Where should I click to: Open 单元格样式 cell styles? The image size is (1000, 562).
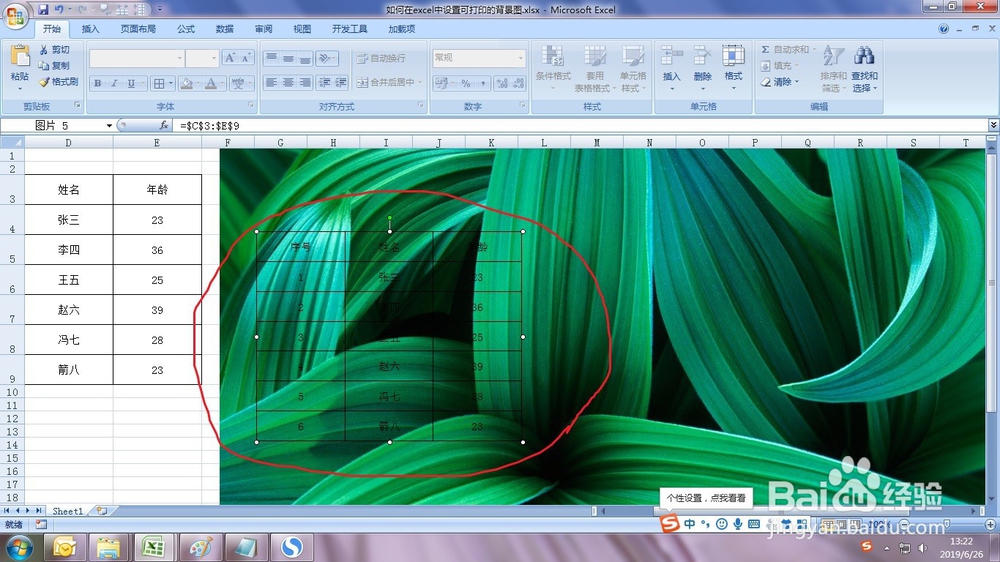click(633, 68)
